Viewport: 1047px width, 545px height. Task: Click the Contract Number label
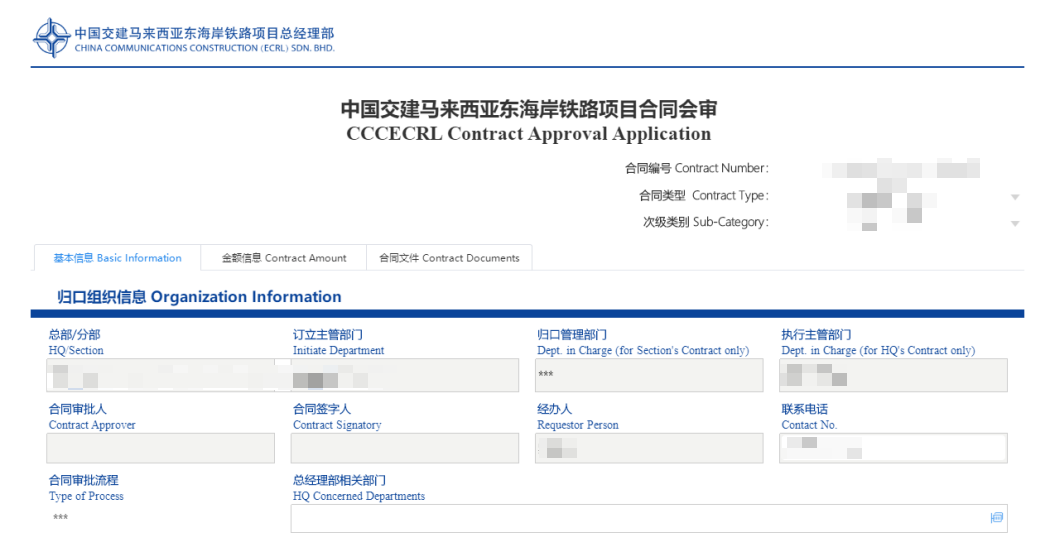pos(696,168)
